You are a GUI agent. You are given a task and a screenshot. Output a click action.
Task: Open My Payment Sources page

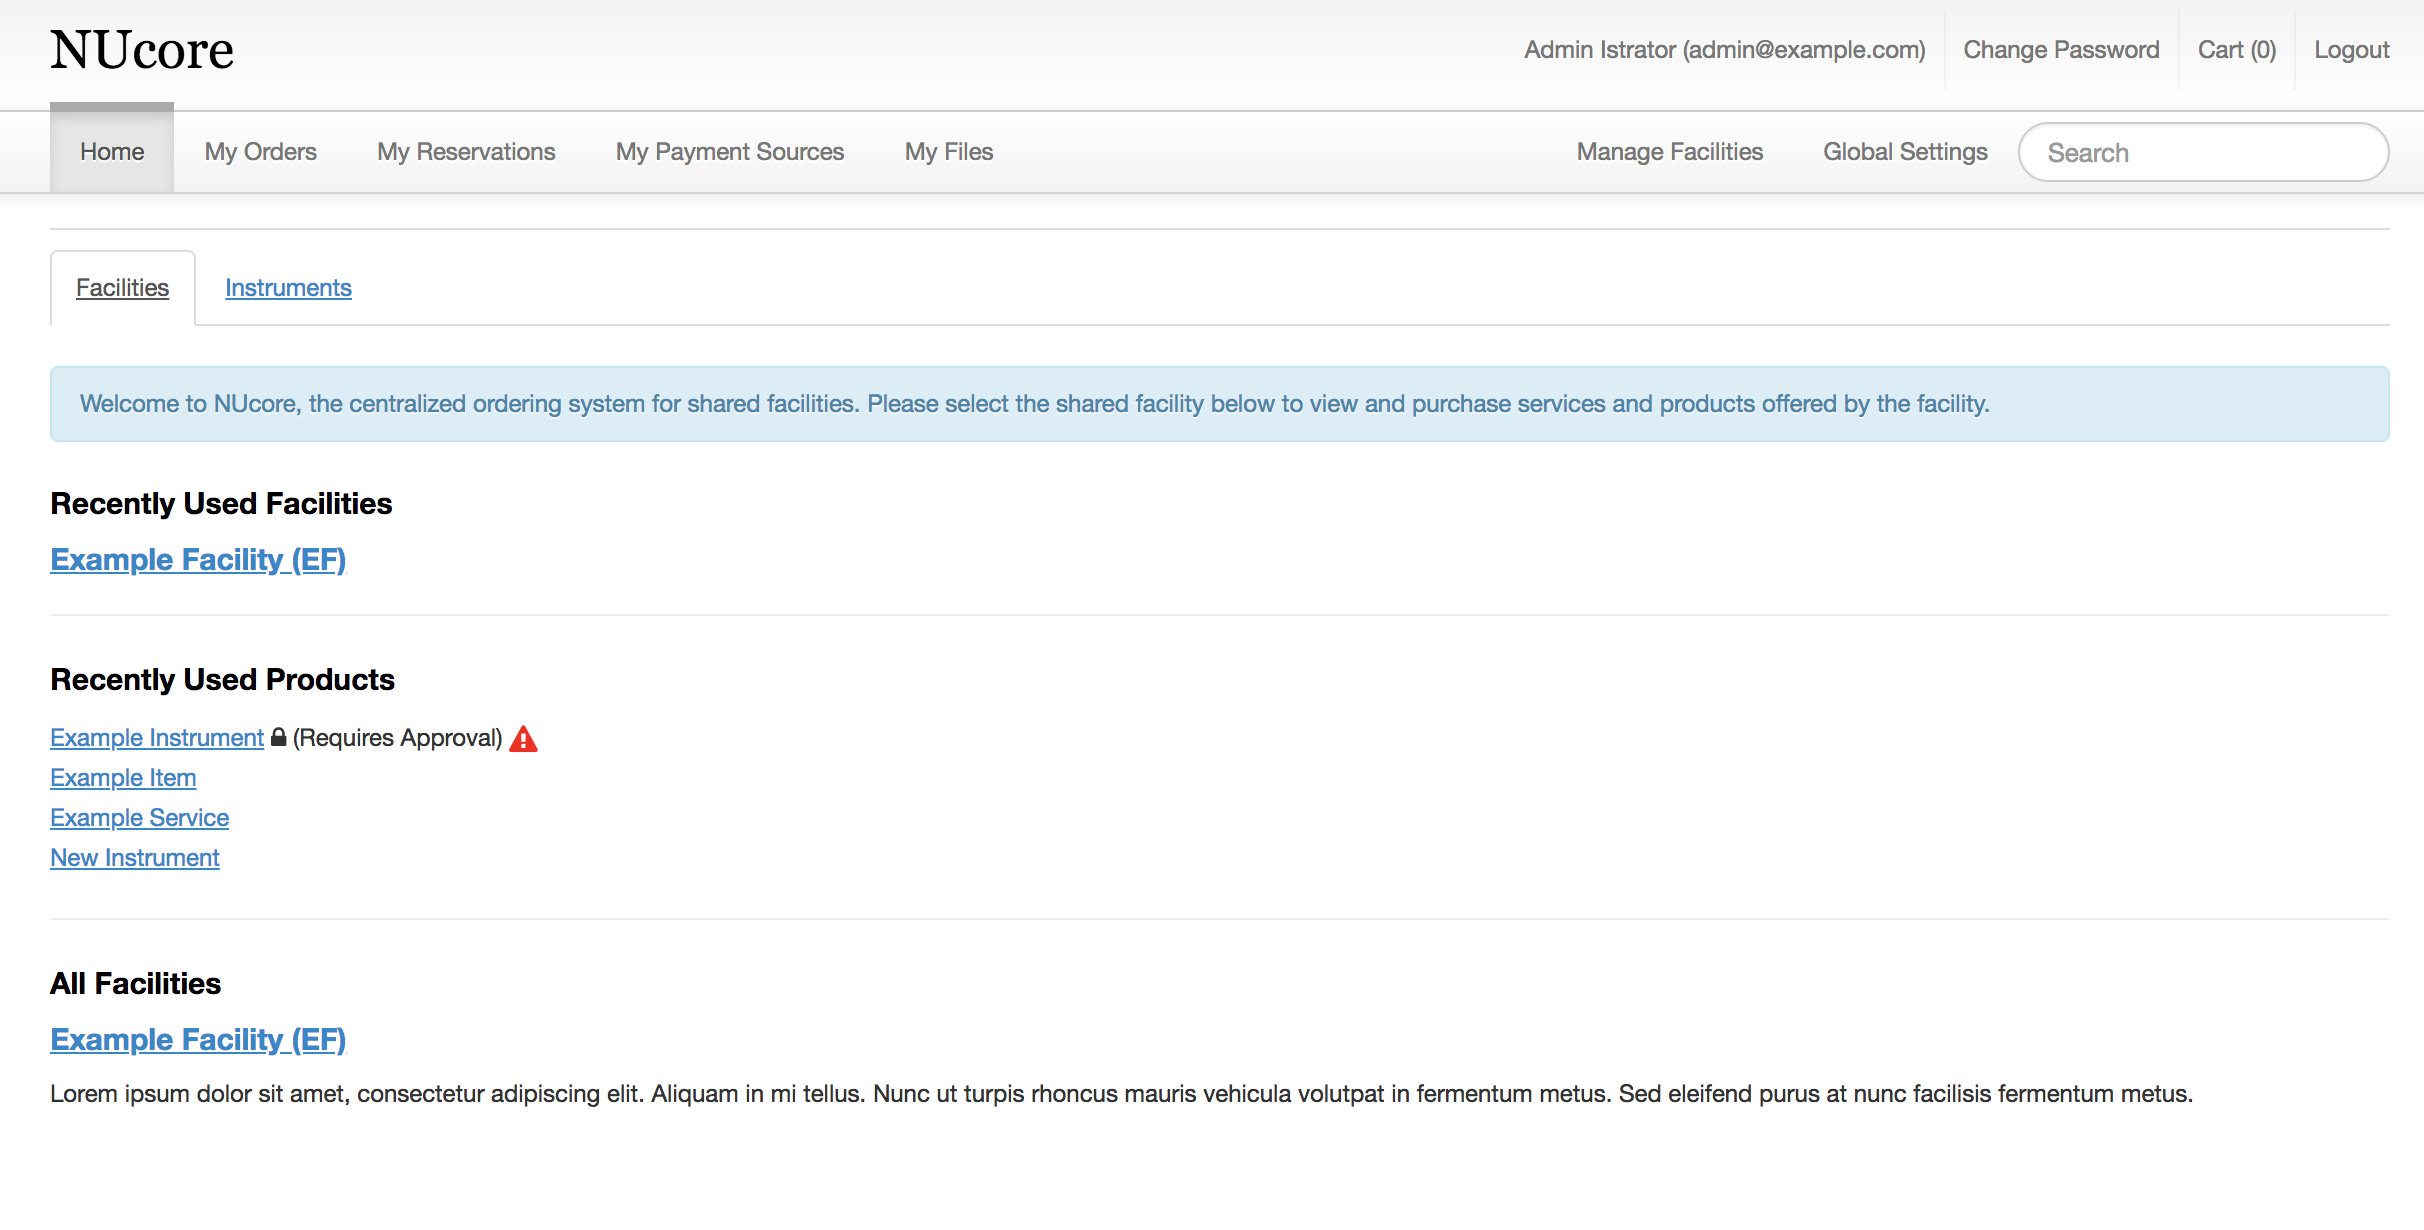[730, 152]
